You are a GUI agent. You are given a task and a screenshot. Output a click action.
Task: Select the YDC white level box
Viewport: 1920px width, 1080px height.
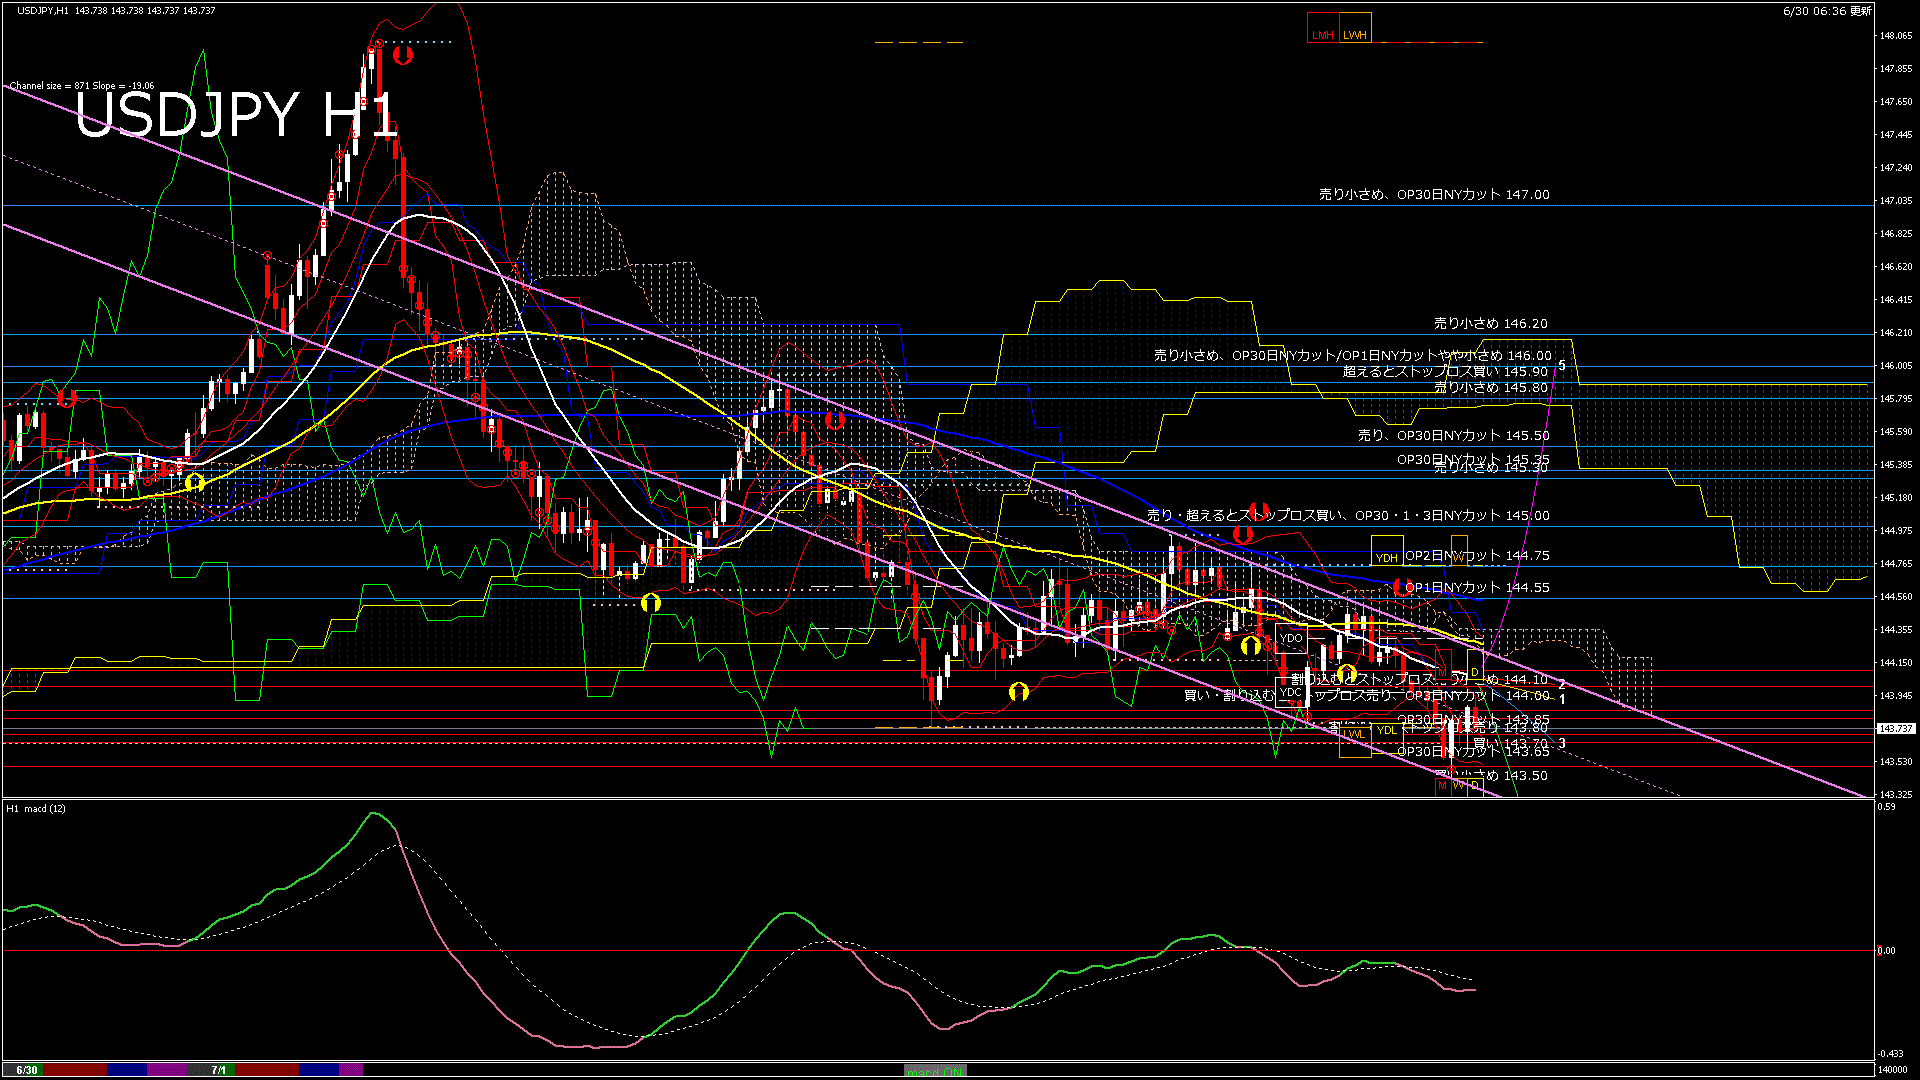coord(1291,692)
